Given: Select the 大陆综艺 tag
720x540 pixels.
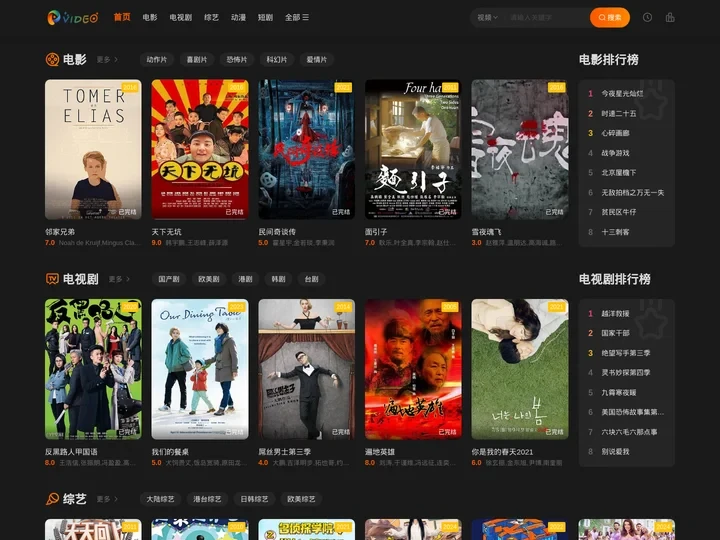Looking at the screenshot, I should pyautogui.click(x=160, y=499).
